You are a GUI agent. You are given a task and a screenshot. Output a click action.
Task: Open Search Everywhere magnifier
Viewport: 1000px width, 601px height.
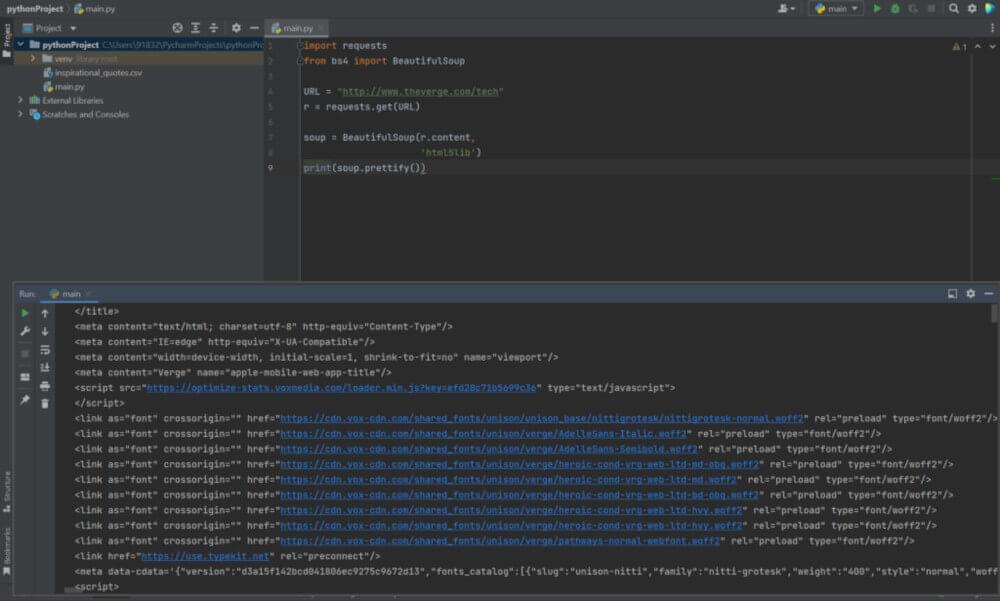point(953,8)
